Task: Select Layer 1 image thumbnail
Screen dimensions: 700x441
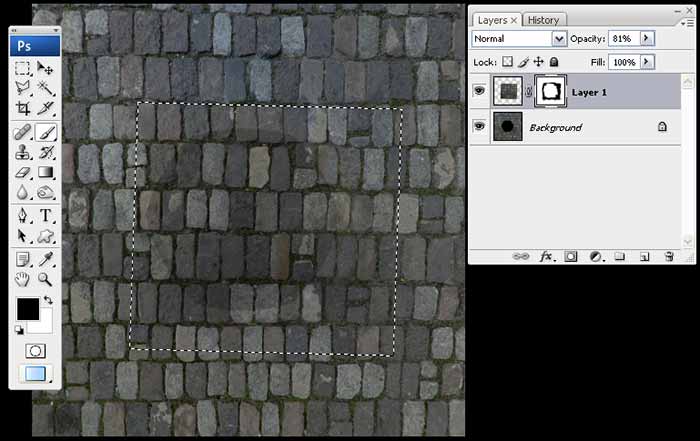Action: tap(508, 91)
